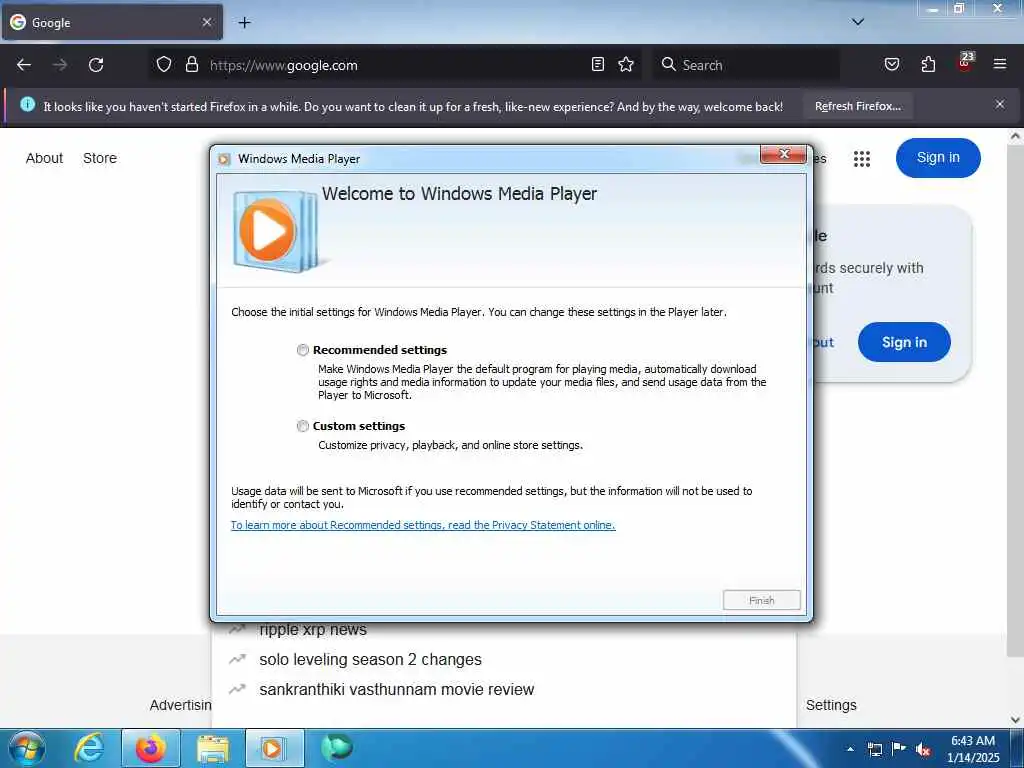Open the About link on Google

(x=44, y=158)
